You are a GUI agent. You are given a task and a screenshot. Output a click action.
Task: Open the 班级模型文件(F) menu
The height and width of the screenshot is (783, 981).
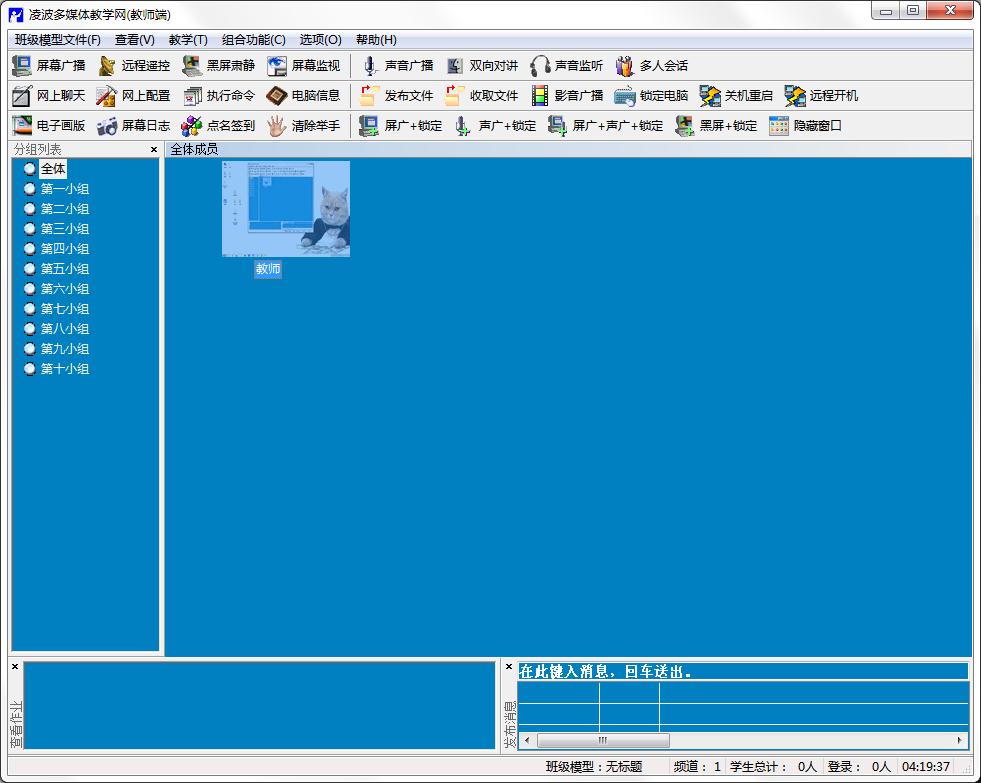click(58, 40)
